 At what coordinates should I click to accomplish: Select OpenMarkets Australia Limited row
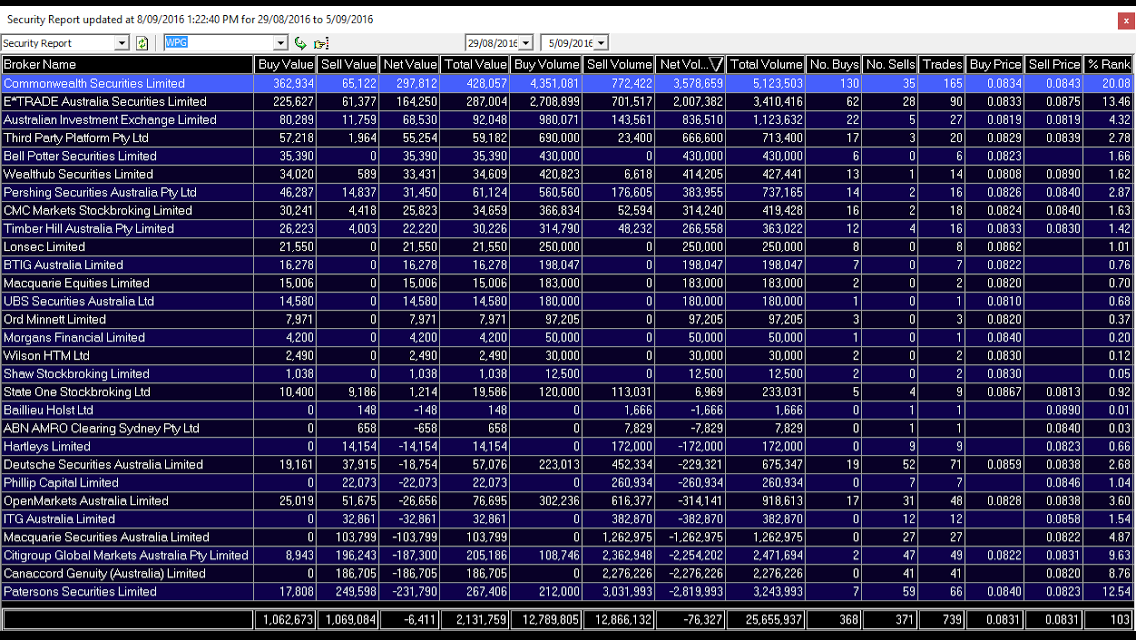click(x=567, y=501)
